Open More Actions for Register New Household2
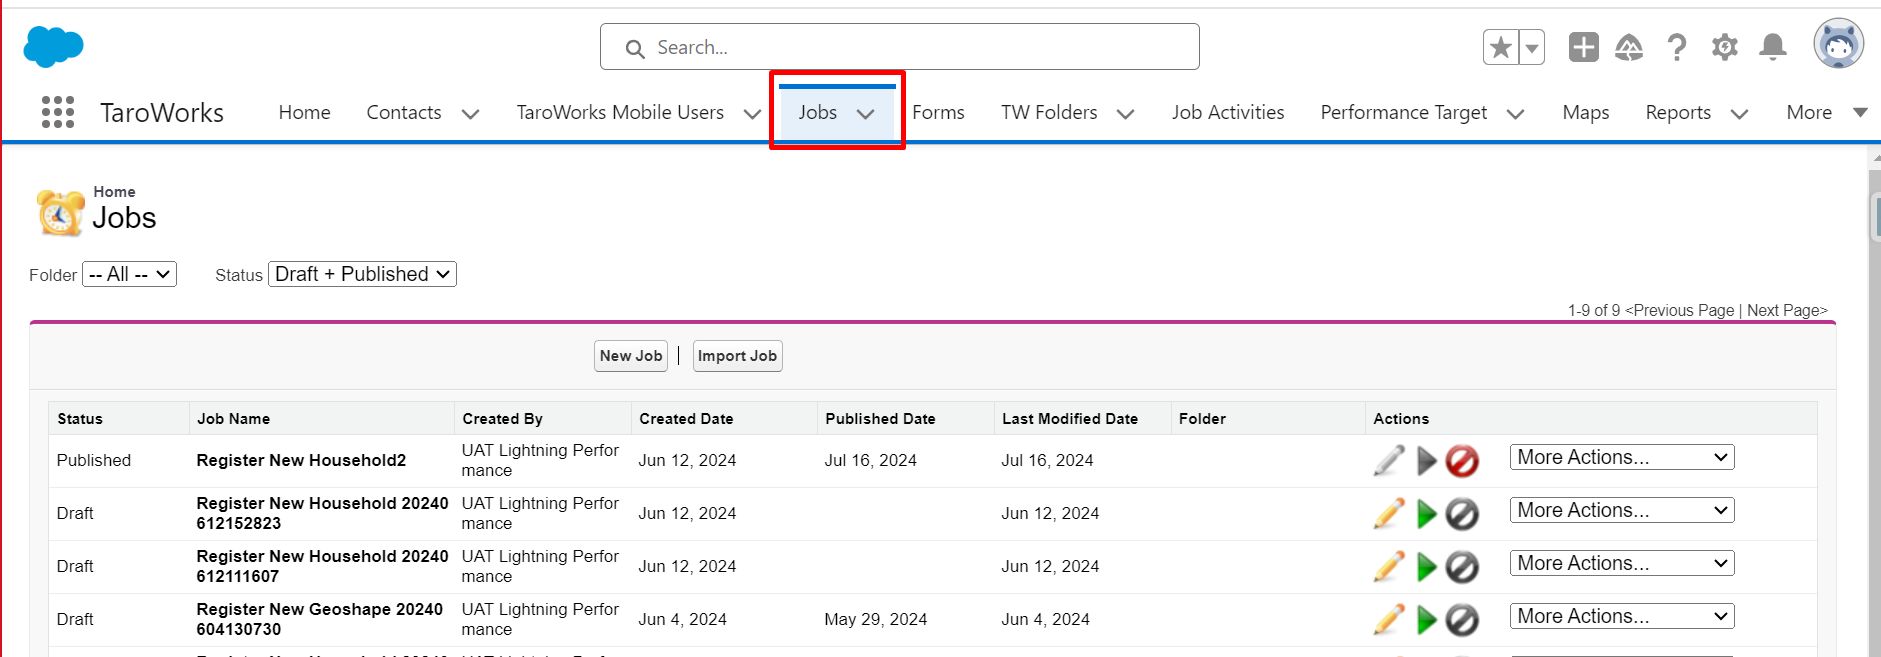Image resolution: width=1881 pixels, height=657 pixels. click(1621, 457)
